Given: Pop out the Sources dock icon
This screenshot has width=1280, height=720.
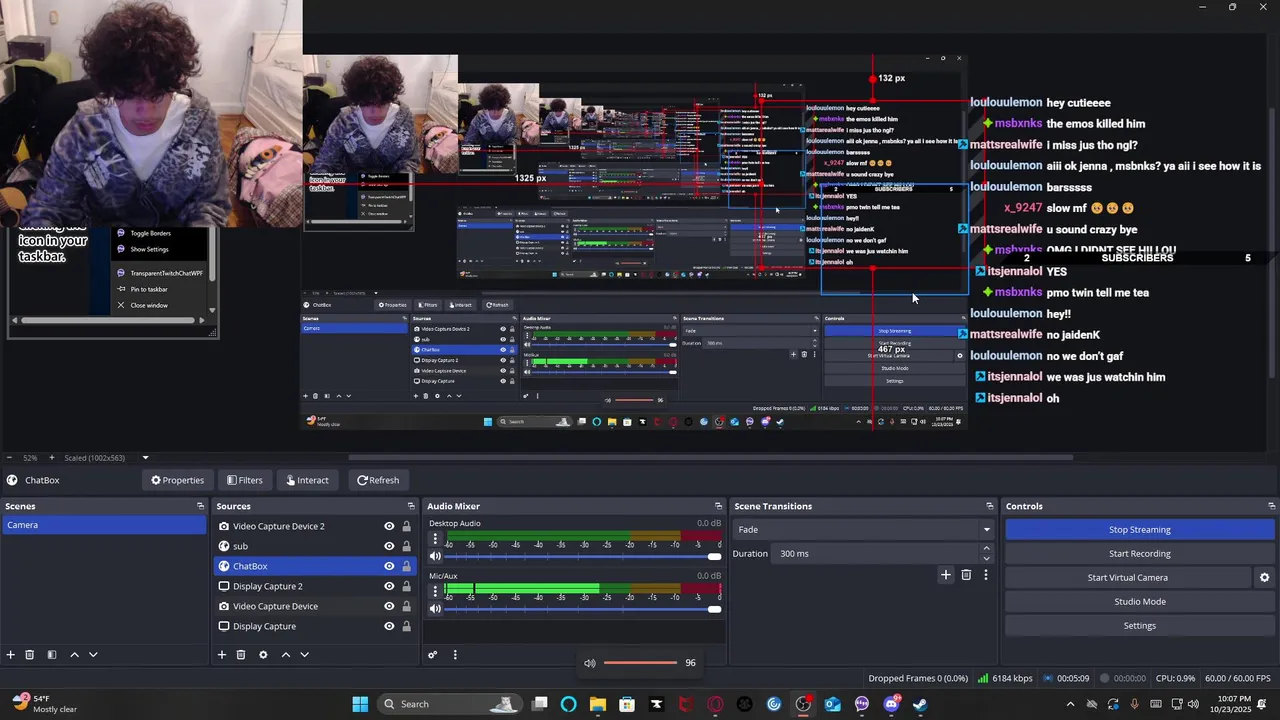Looking at the screenshot, I should 411,506.
